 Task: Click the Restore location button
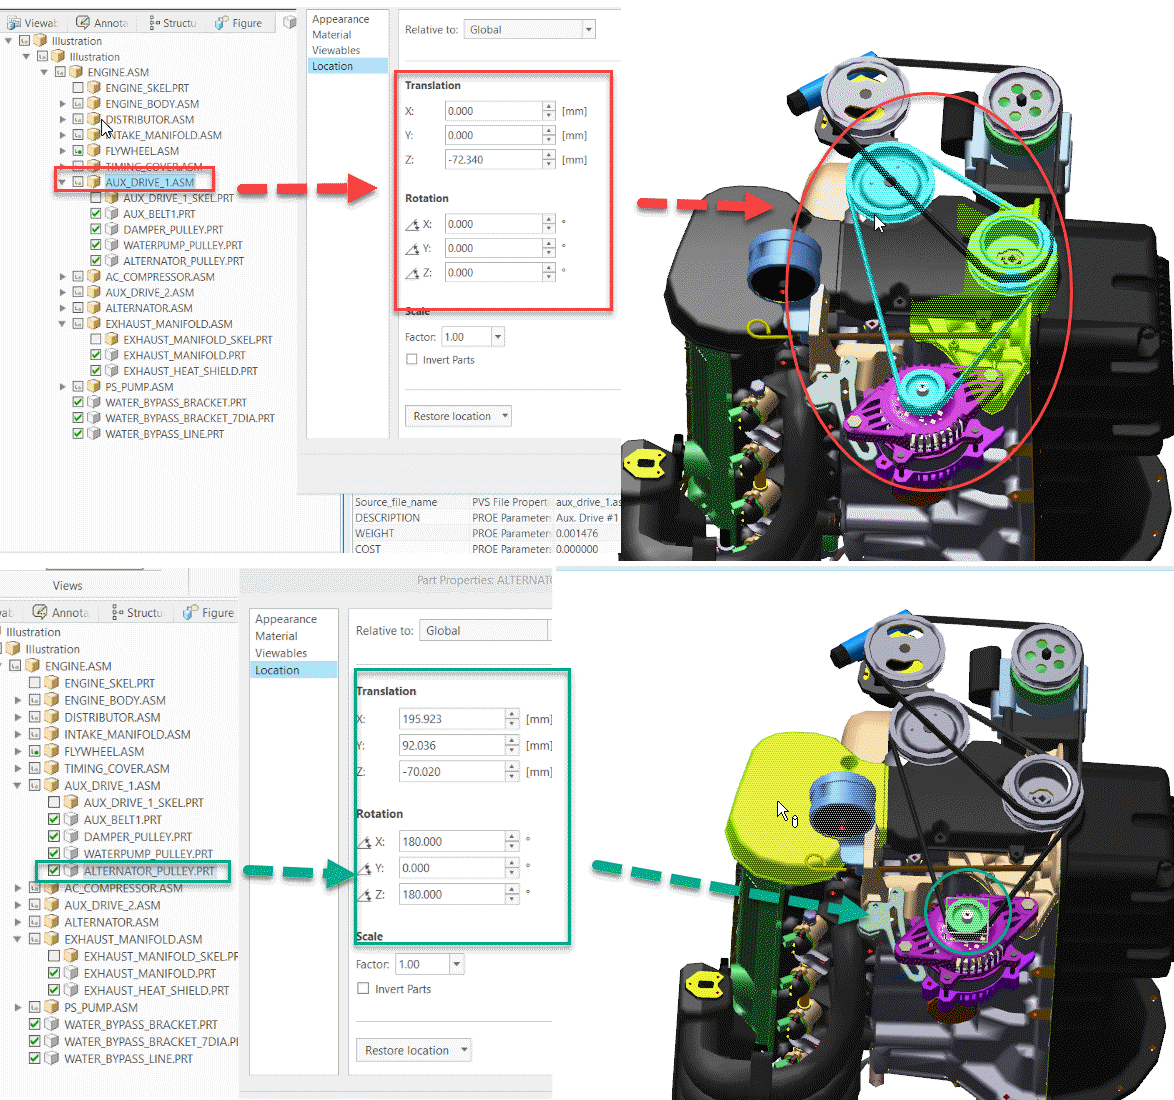[x=450, y=415]
